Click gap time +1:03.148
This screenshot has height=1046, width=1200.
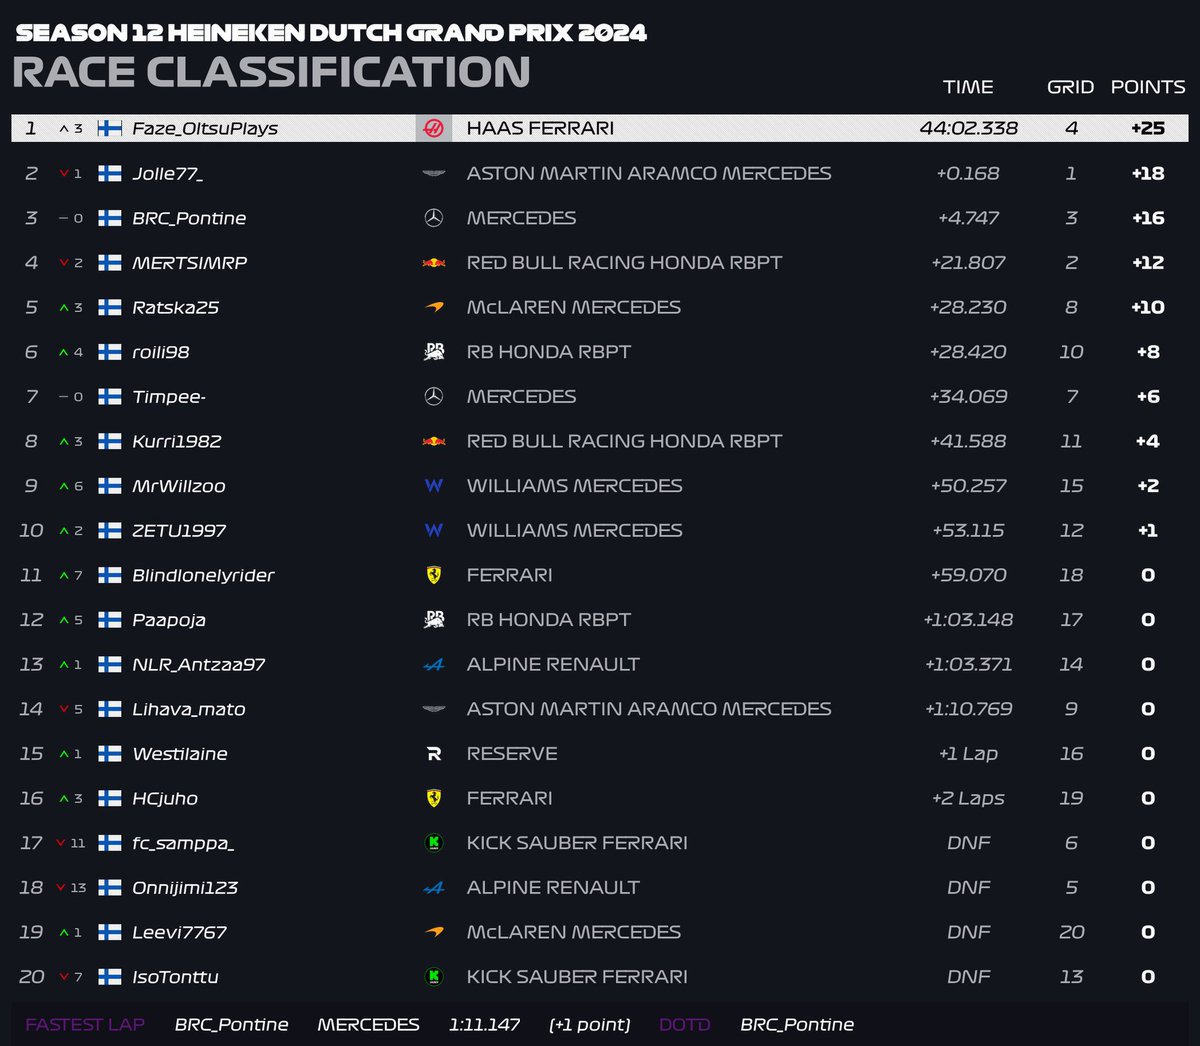(968, 620)
